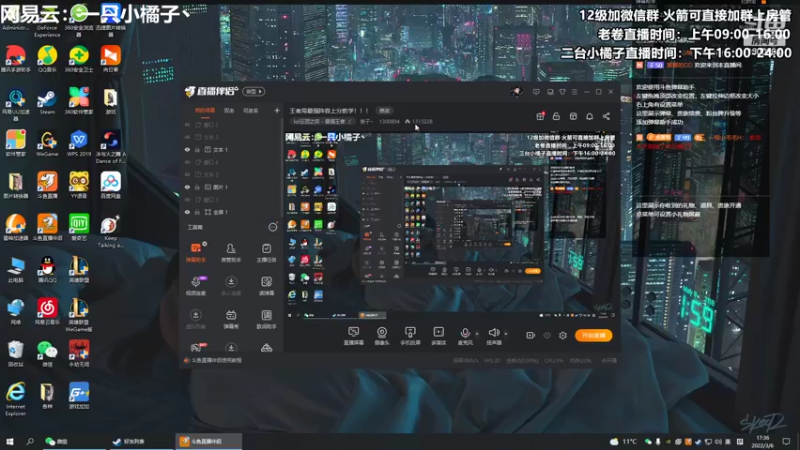Open the message icon in the title bar
This screenshot has width=800, height=450.
[536, 92]
